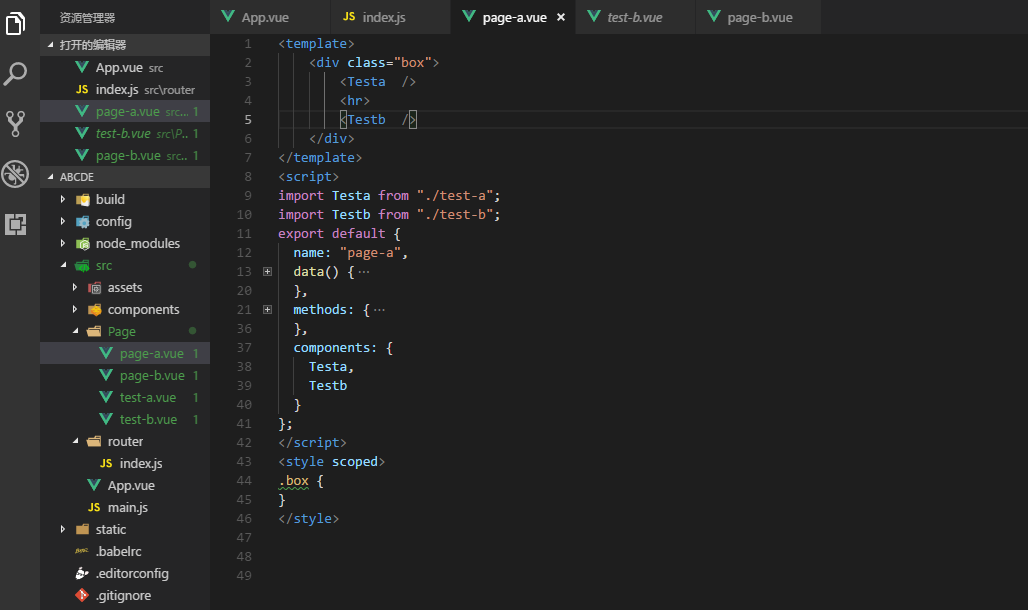Image resolution: width=1028 pixels, height=610 pixels.
Task: Click the Explorer panel title at top of sidebar
Action: click(x=87, y=18)
